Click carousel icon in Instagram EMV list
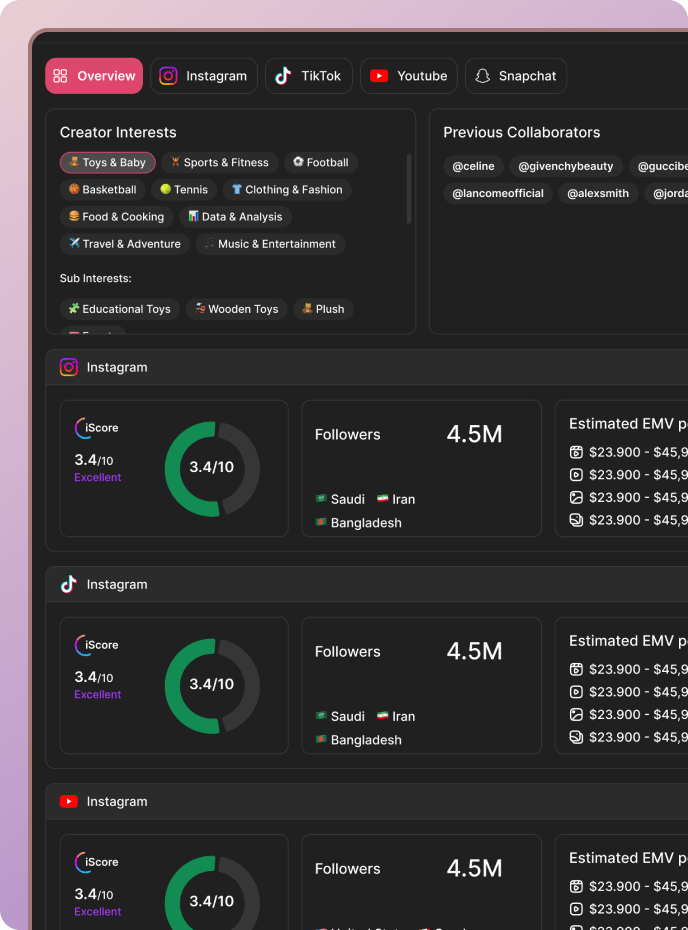The image size is (688, 930). tap(576, 520)
